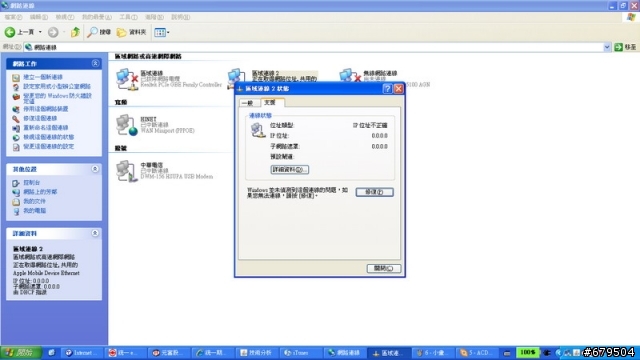
Task: Toggle the Folders (資料夾) pane button
Action: point(131,32)
